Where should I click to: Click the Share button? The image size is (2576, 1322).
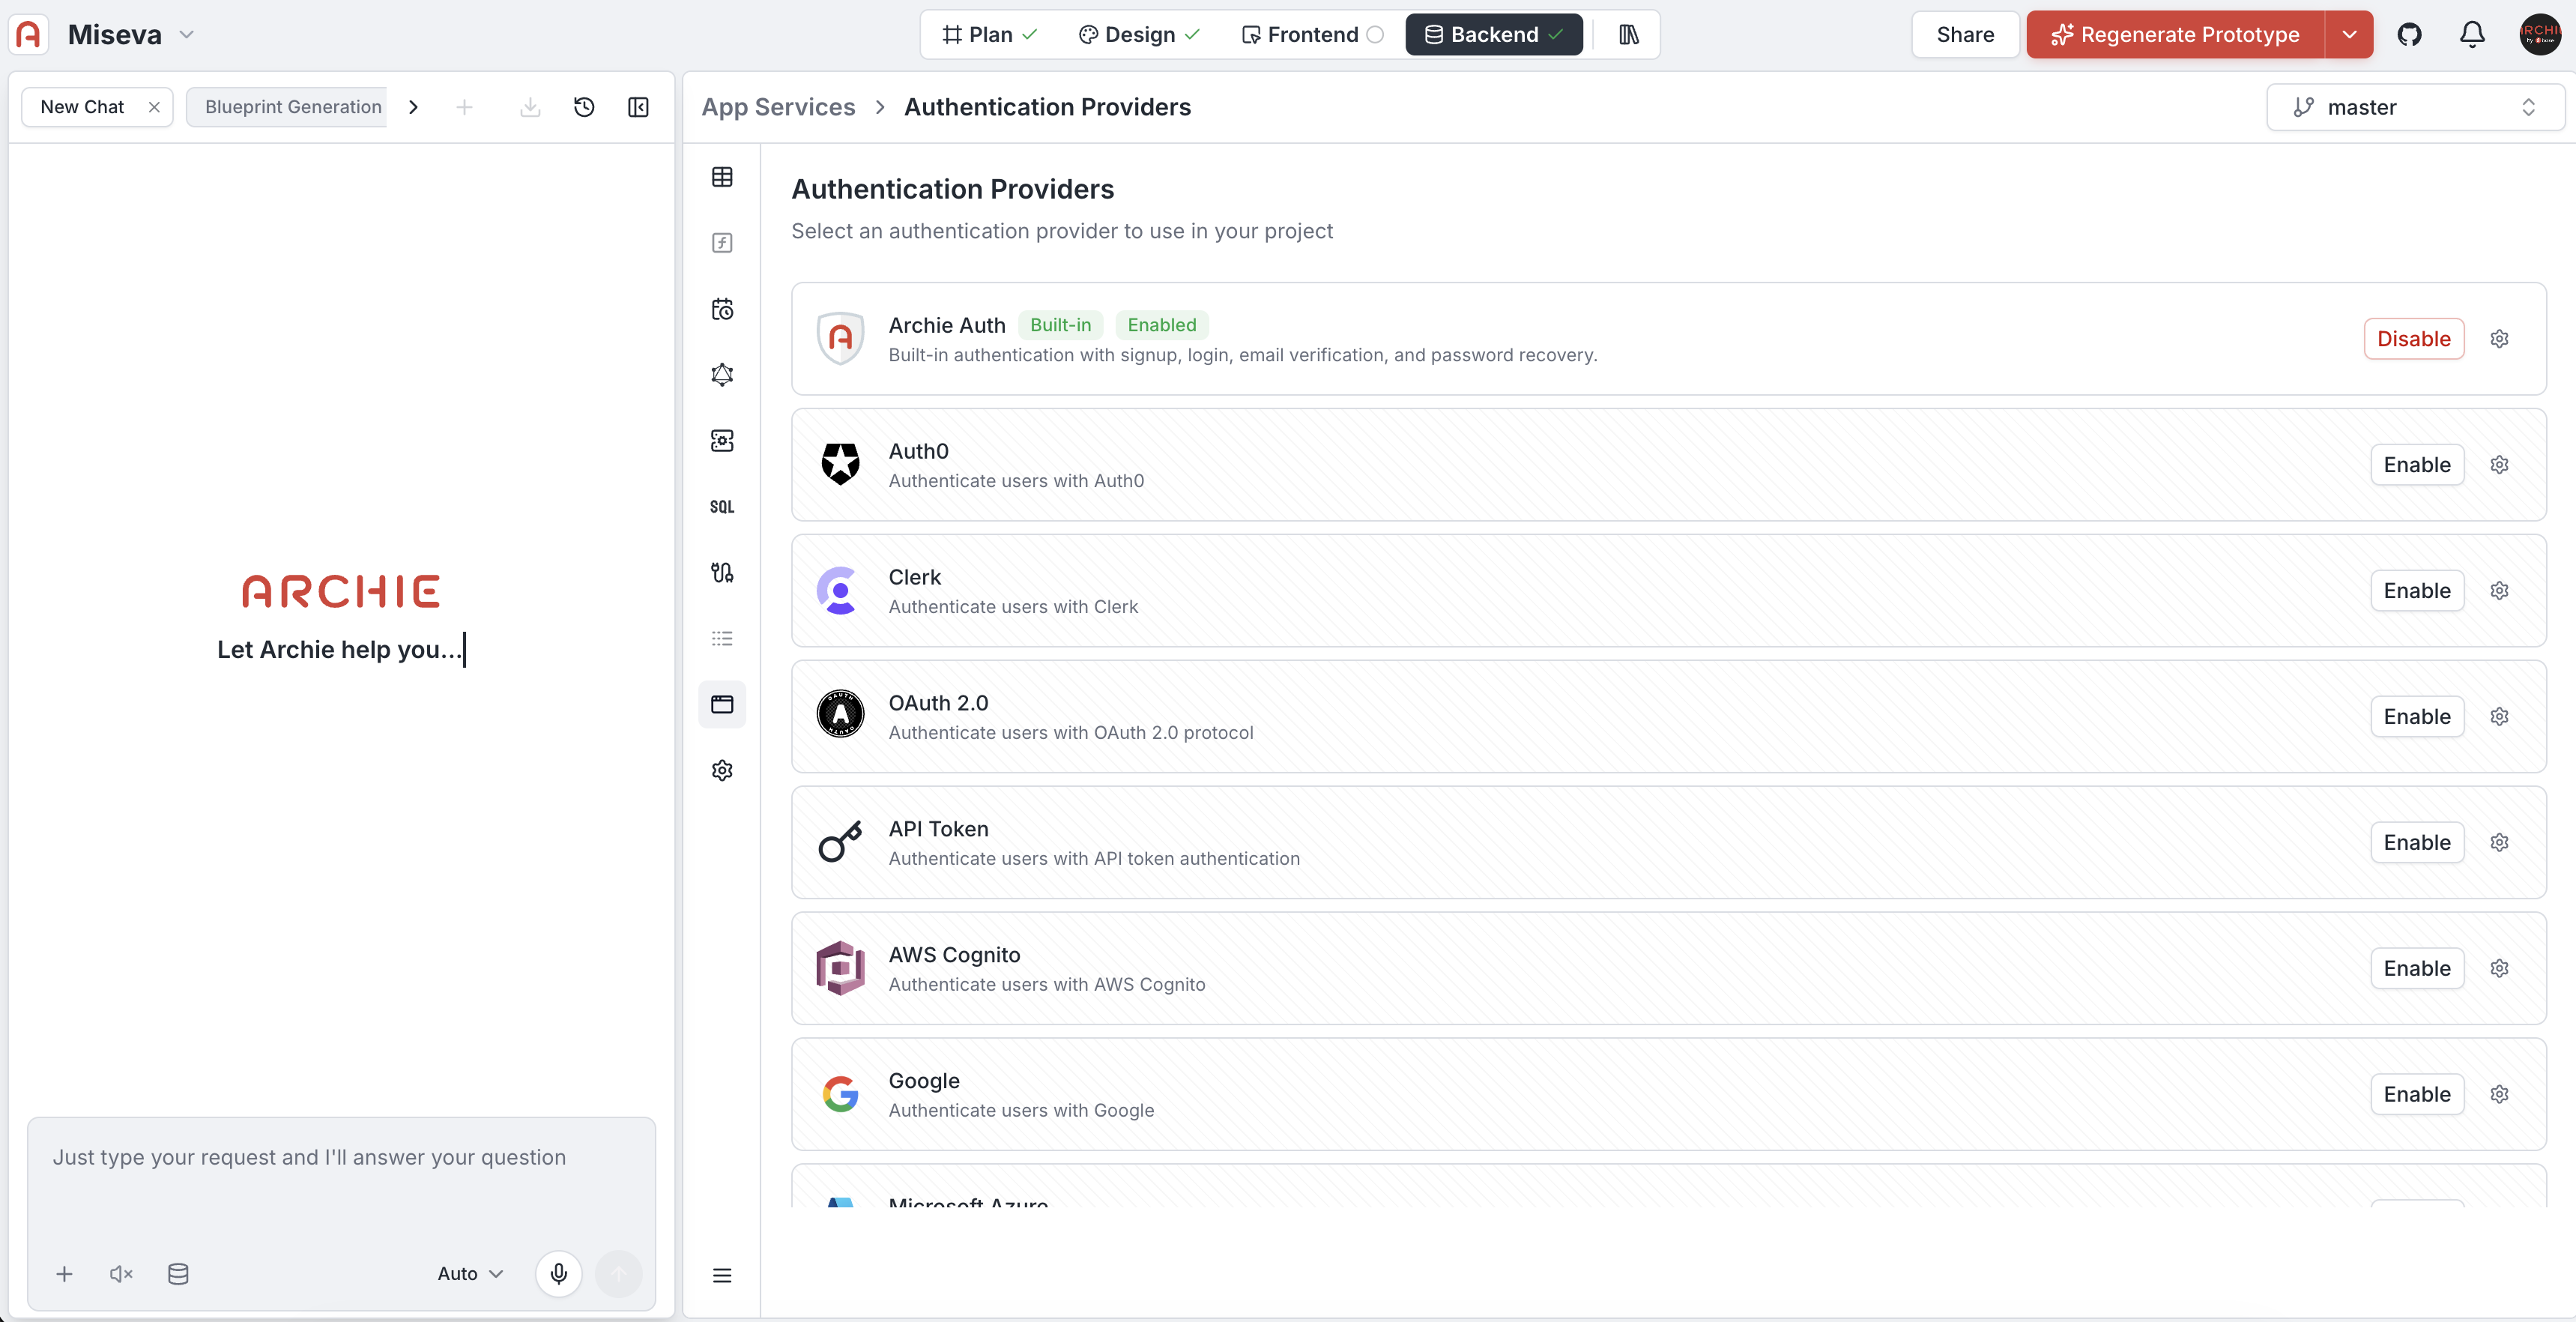1965,34
